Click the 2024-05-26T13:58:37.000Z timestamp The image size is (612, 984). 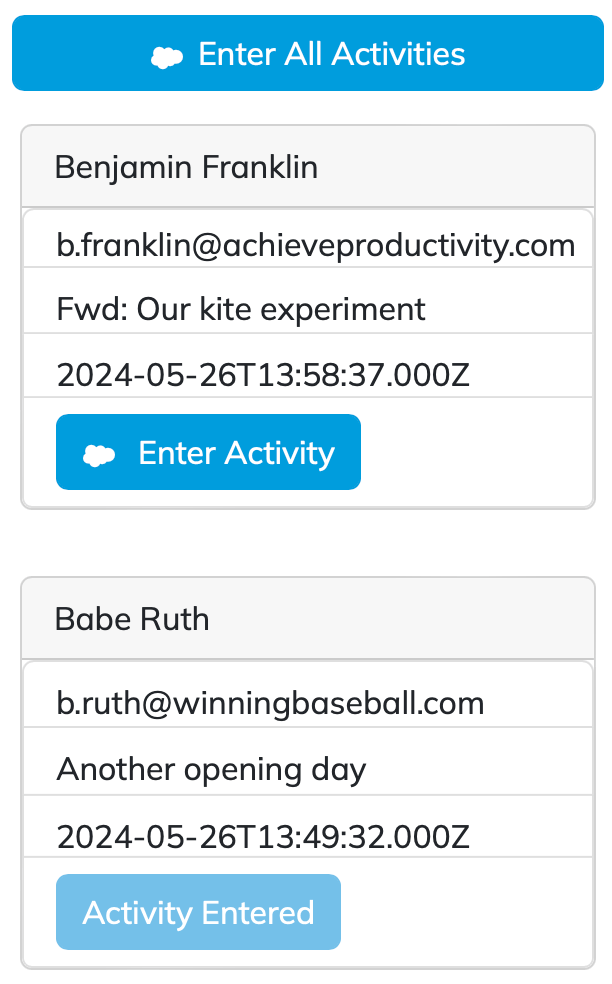[x=263, y=374]
